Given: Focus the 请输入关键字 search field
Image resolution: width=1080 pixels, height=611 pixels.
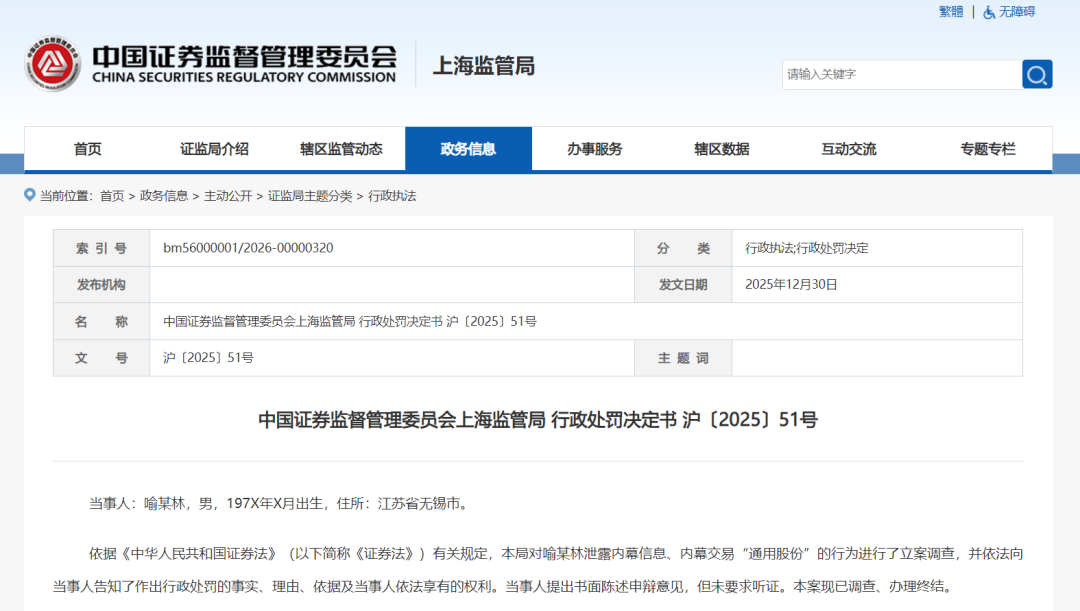Looking at the screenshot, I should tap(902, 74).
